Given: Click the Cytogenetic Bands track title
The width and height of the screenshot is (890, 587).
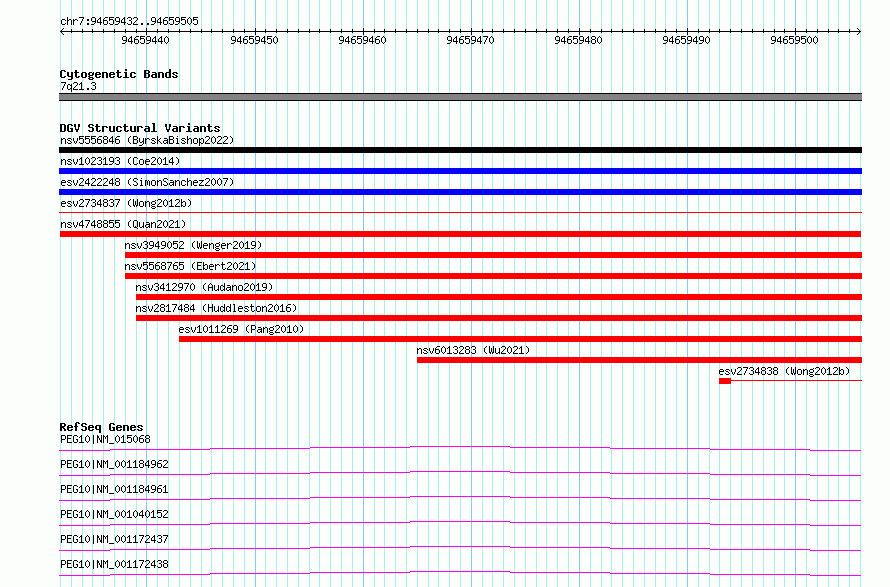Looking at the screenshot, I should [x=119, y=74].
